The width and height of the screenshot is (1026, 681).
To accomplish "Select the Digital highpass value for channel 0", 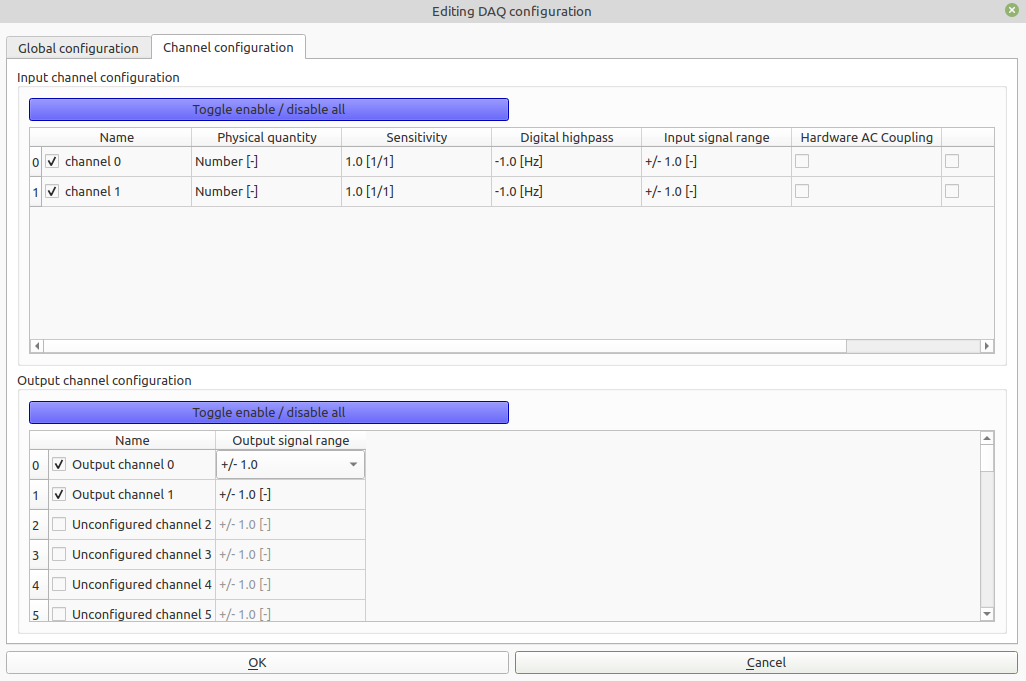I will [x=567, y=162].
